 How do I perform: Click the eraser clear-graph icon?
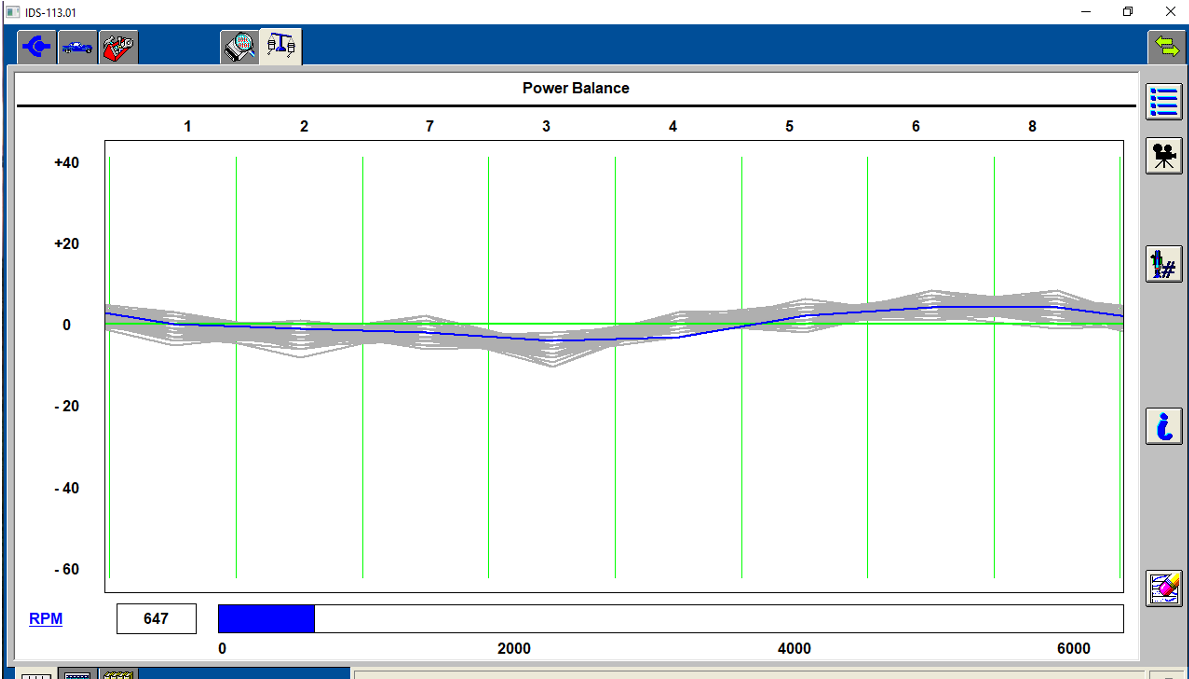click(1164, 588)
